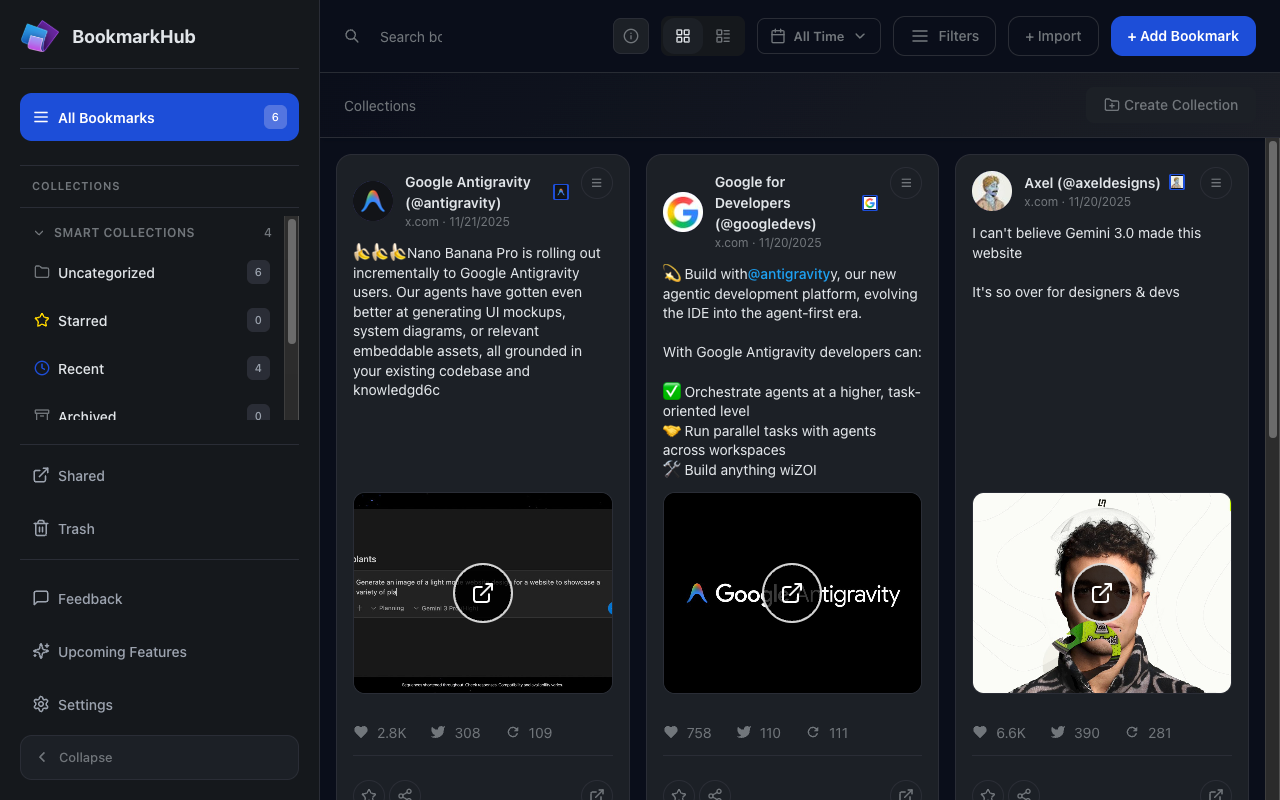Click the 2.8K likes heart icon
This screenshot has height=800, width=1280.
point(361,732)
